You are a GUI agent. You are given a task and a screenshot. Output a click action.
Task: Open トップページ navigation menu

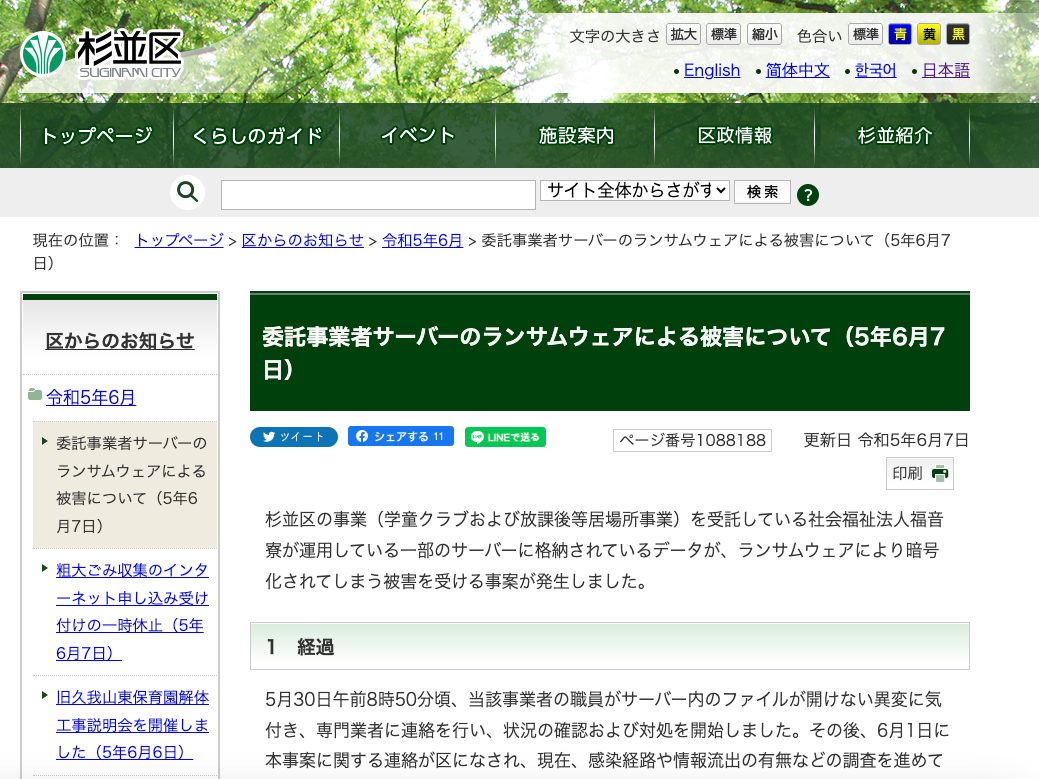tap(97, 136)
